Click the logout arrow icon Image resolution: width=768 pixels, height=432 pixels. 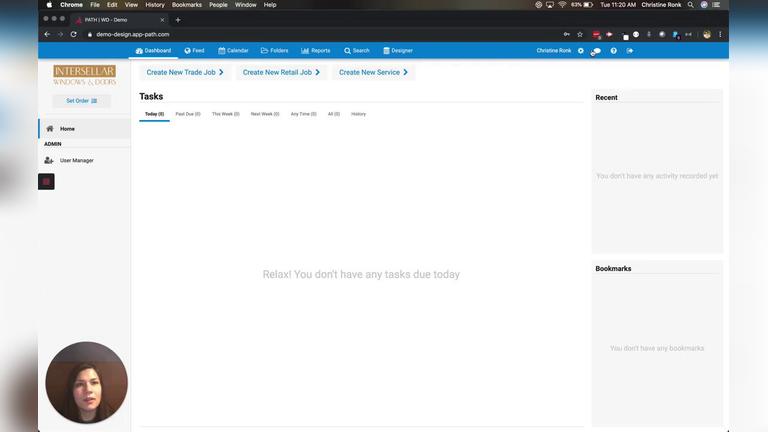(630, 50)
